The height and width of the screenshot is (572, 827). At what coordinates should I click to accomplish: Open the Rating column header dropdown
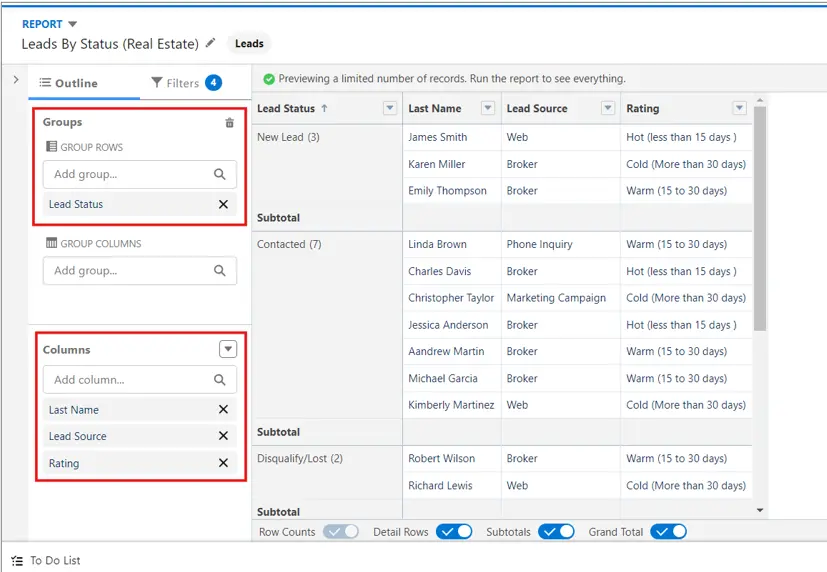(739, 108)
